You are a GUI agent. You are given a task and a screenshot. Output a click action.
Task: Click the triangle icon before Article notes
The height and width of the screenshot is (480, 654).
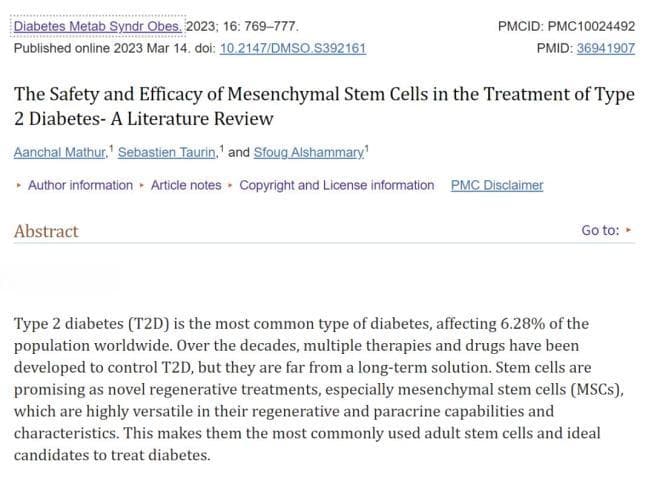click(x=142, y=185)
